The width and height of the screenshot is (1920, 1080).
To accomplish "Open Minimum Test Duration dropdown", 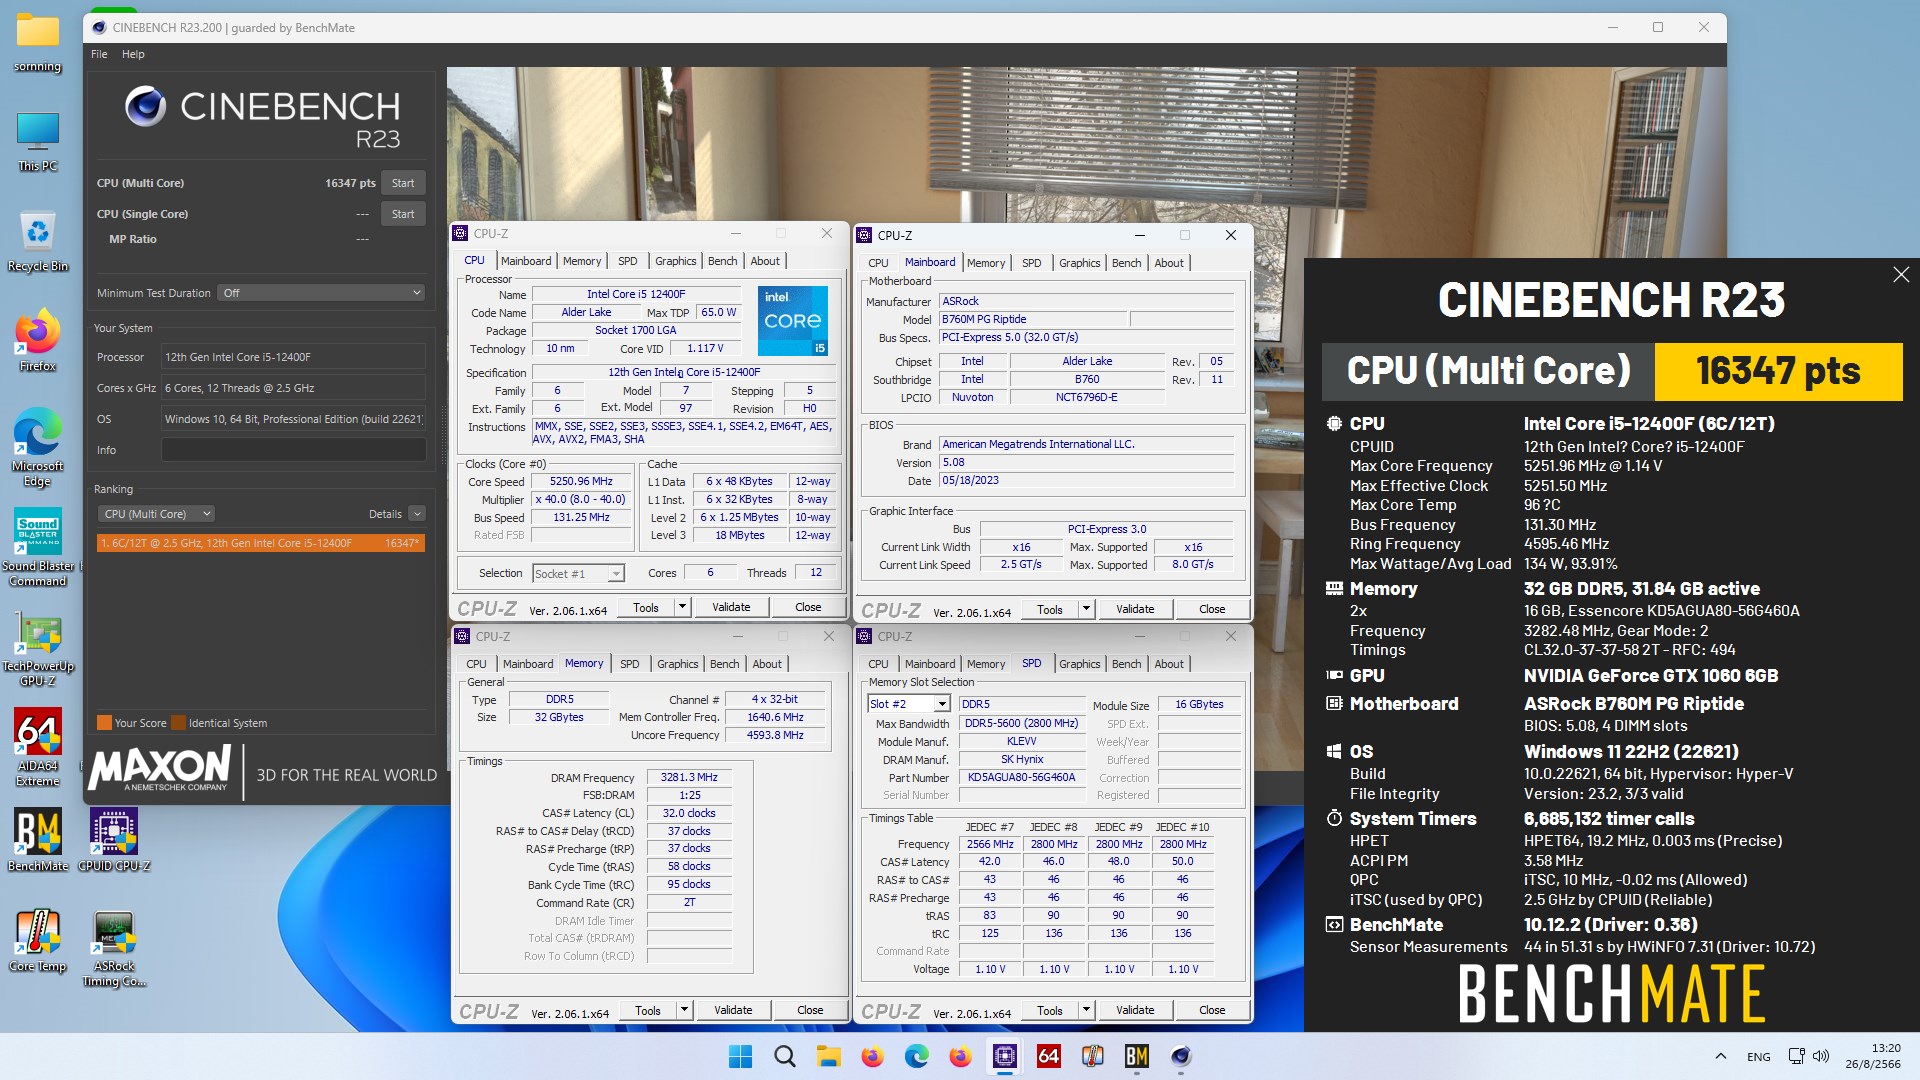I will [x=322, y=293].
